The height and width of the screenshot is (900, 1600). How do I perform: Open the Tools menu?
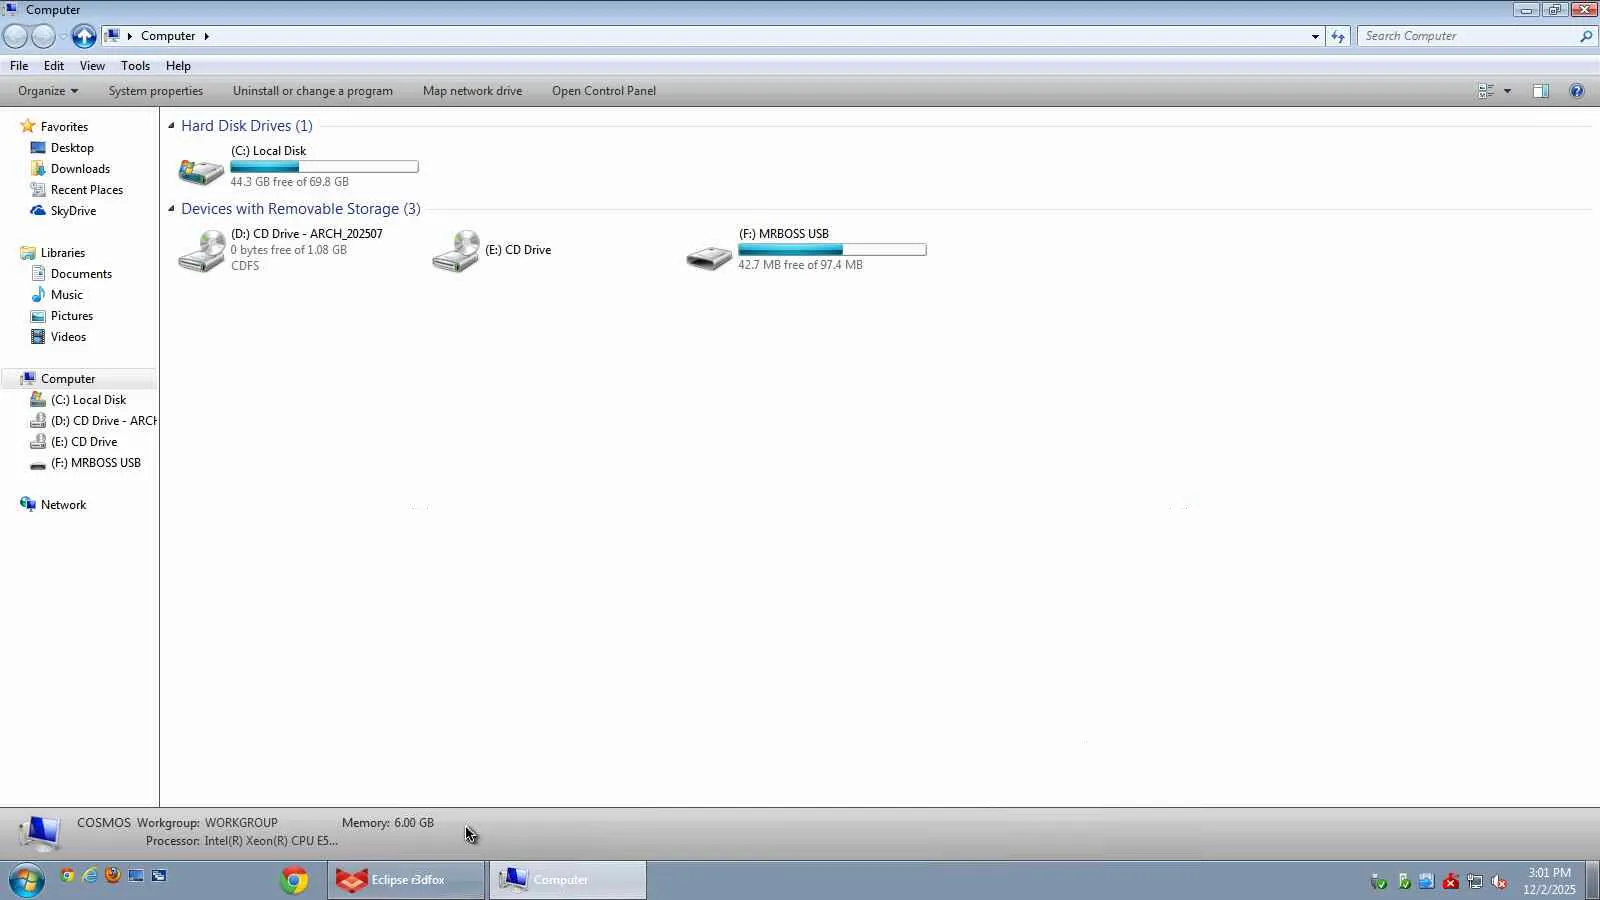pyautogui.click(x=135, y=66)
